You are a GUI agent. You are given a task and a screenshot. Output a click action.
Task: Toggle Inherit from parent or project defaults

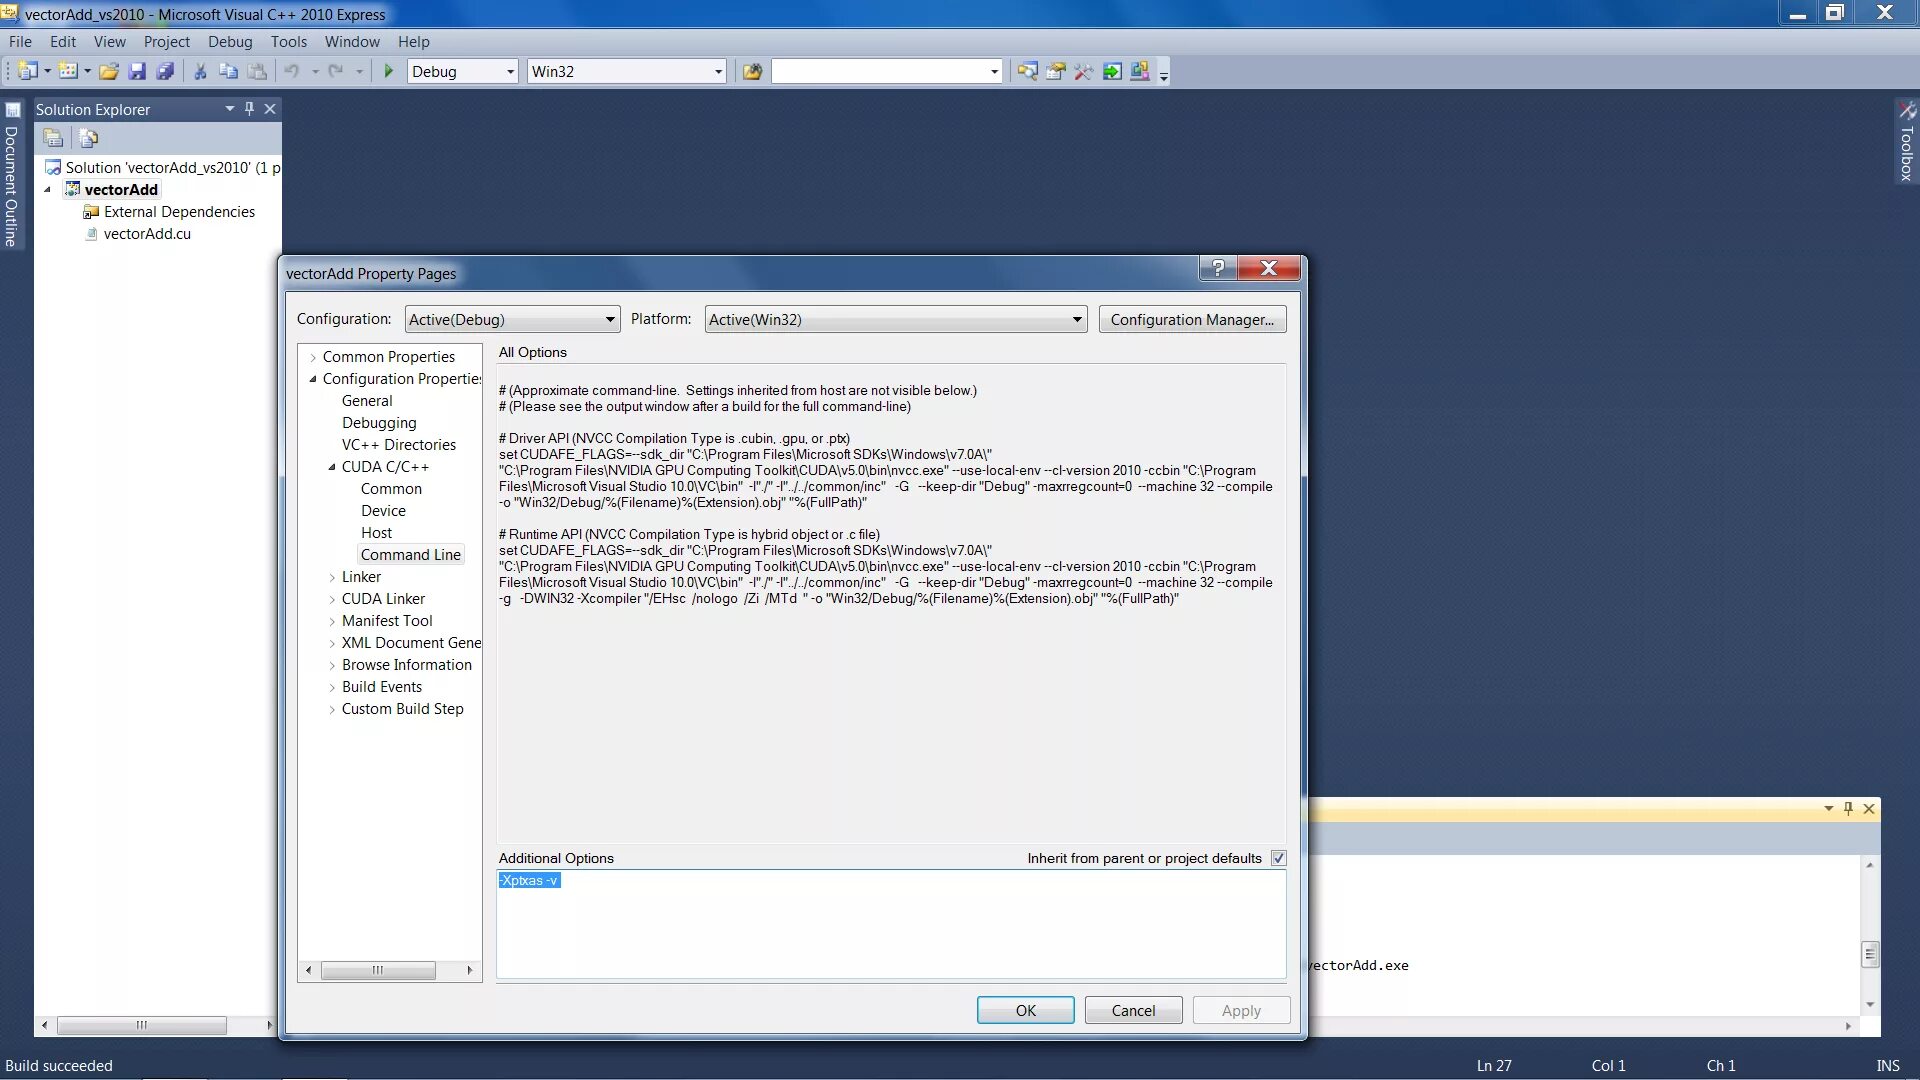coord(1278,859)
